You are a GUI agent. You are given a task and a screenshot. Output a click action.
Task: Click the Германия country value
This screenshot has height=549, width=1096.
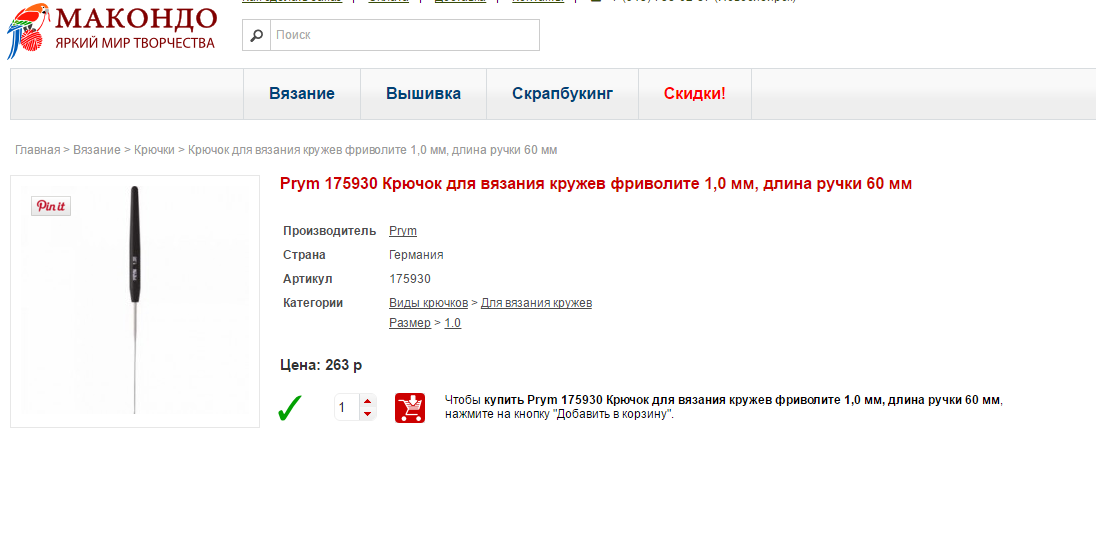(x=416, y=255)
